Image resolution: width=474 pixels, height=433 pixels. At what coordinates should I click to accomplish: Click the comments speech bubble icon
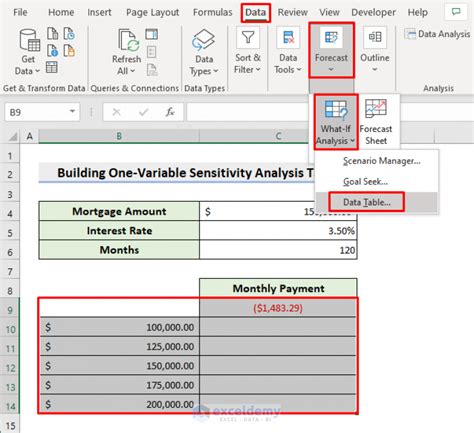pos(456,12)
